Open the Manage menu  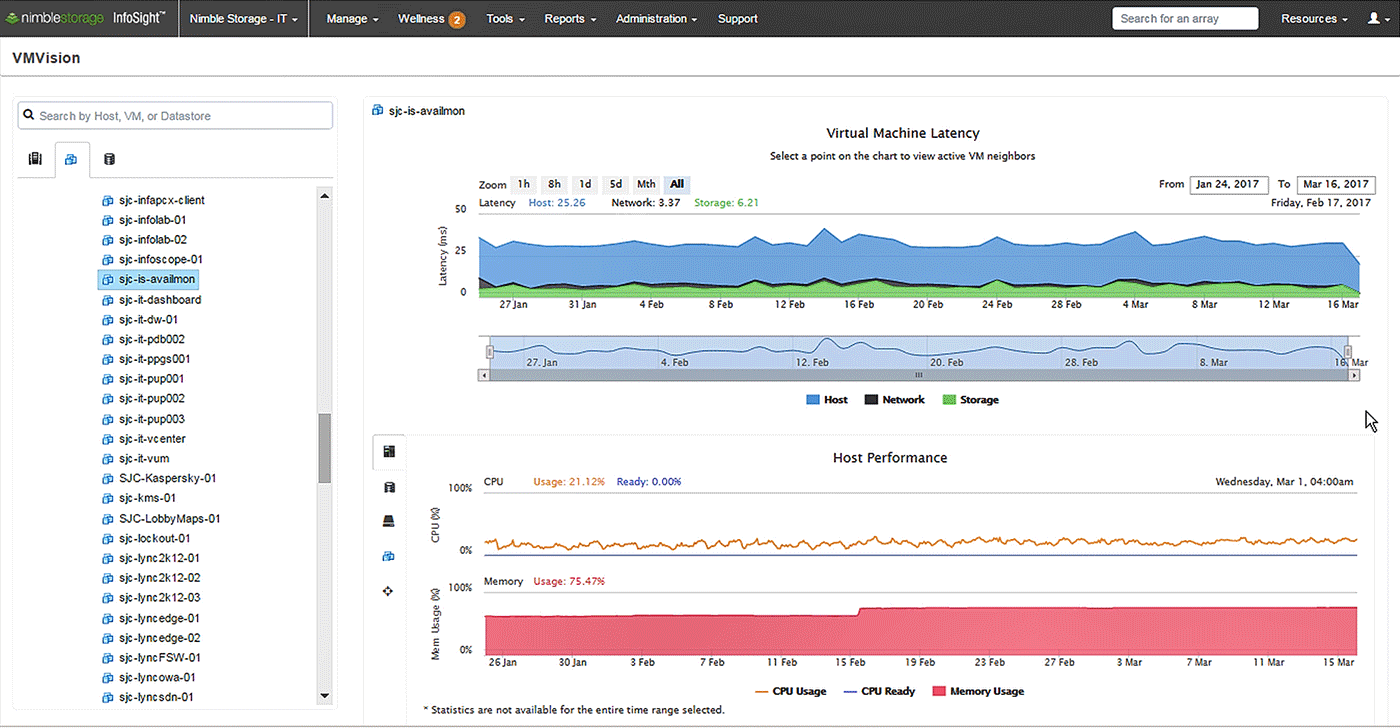pyautogui.click(x=352, y=19)
